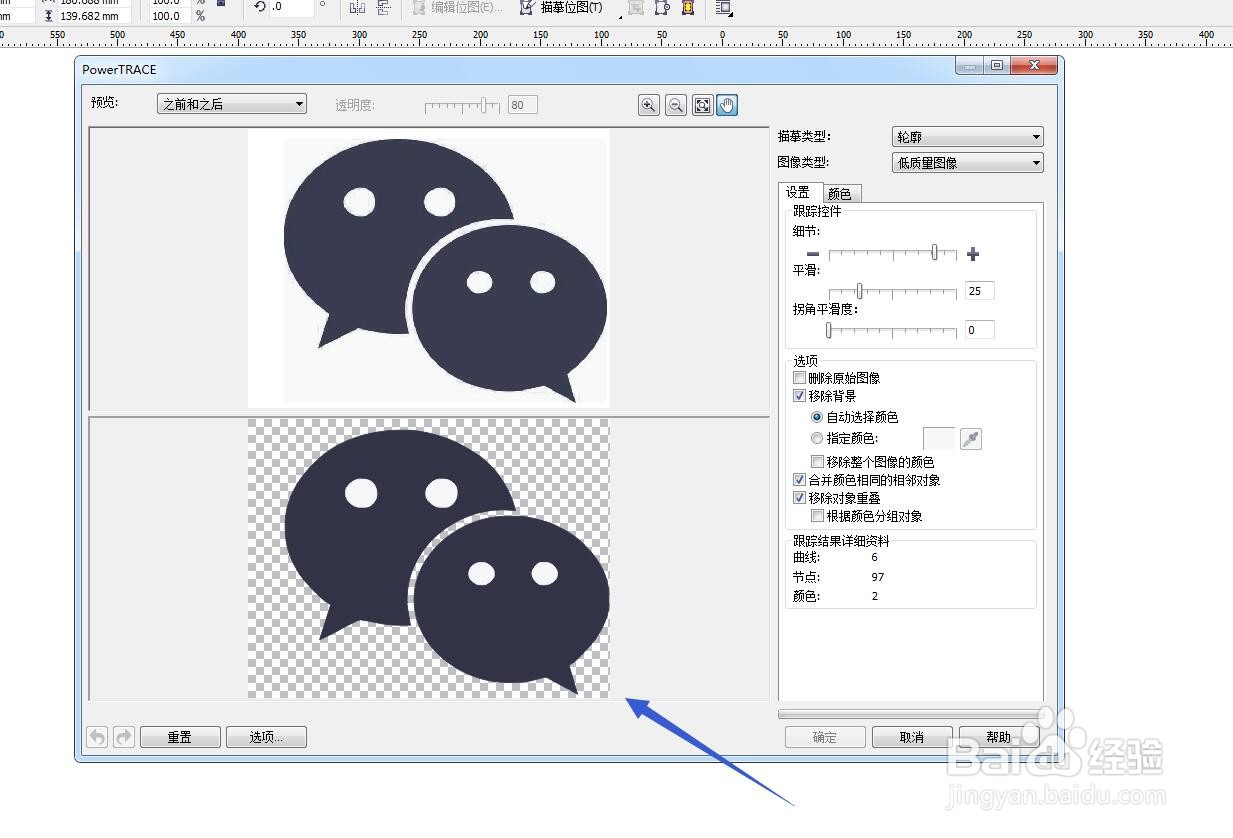Click the undo arrow in PowerTRACE
The height and width of the screenshot is (838, 1233).
point(96,736)
